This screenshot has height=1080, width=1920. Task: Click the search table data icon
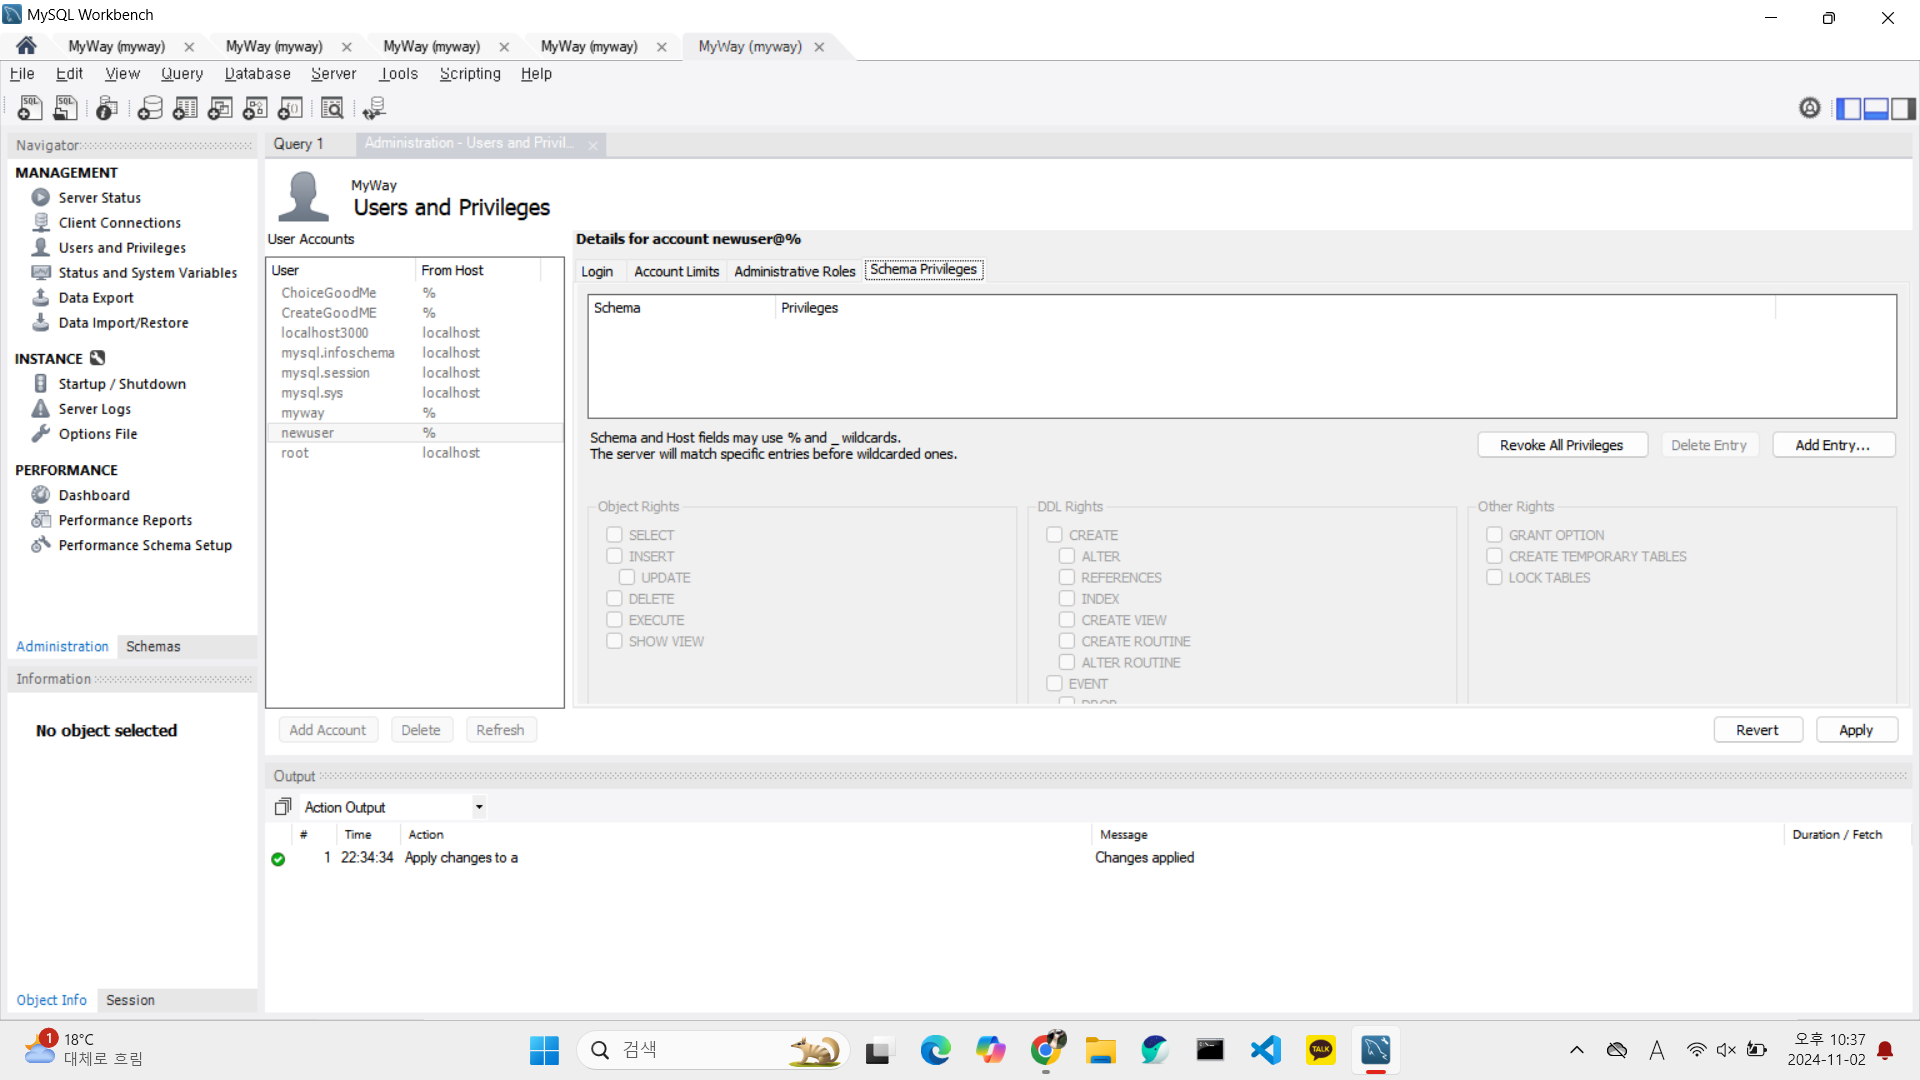coord(332,108)
